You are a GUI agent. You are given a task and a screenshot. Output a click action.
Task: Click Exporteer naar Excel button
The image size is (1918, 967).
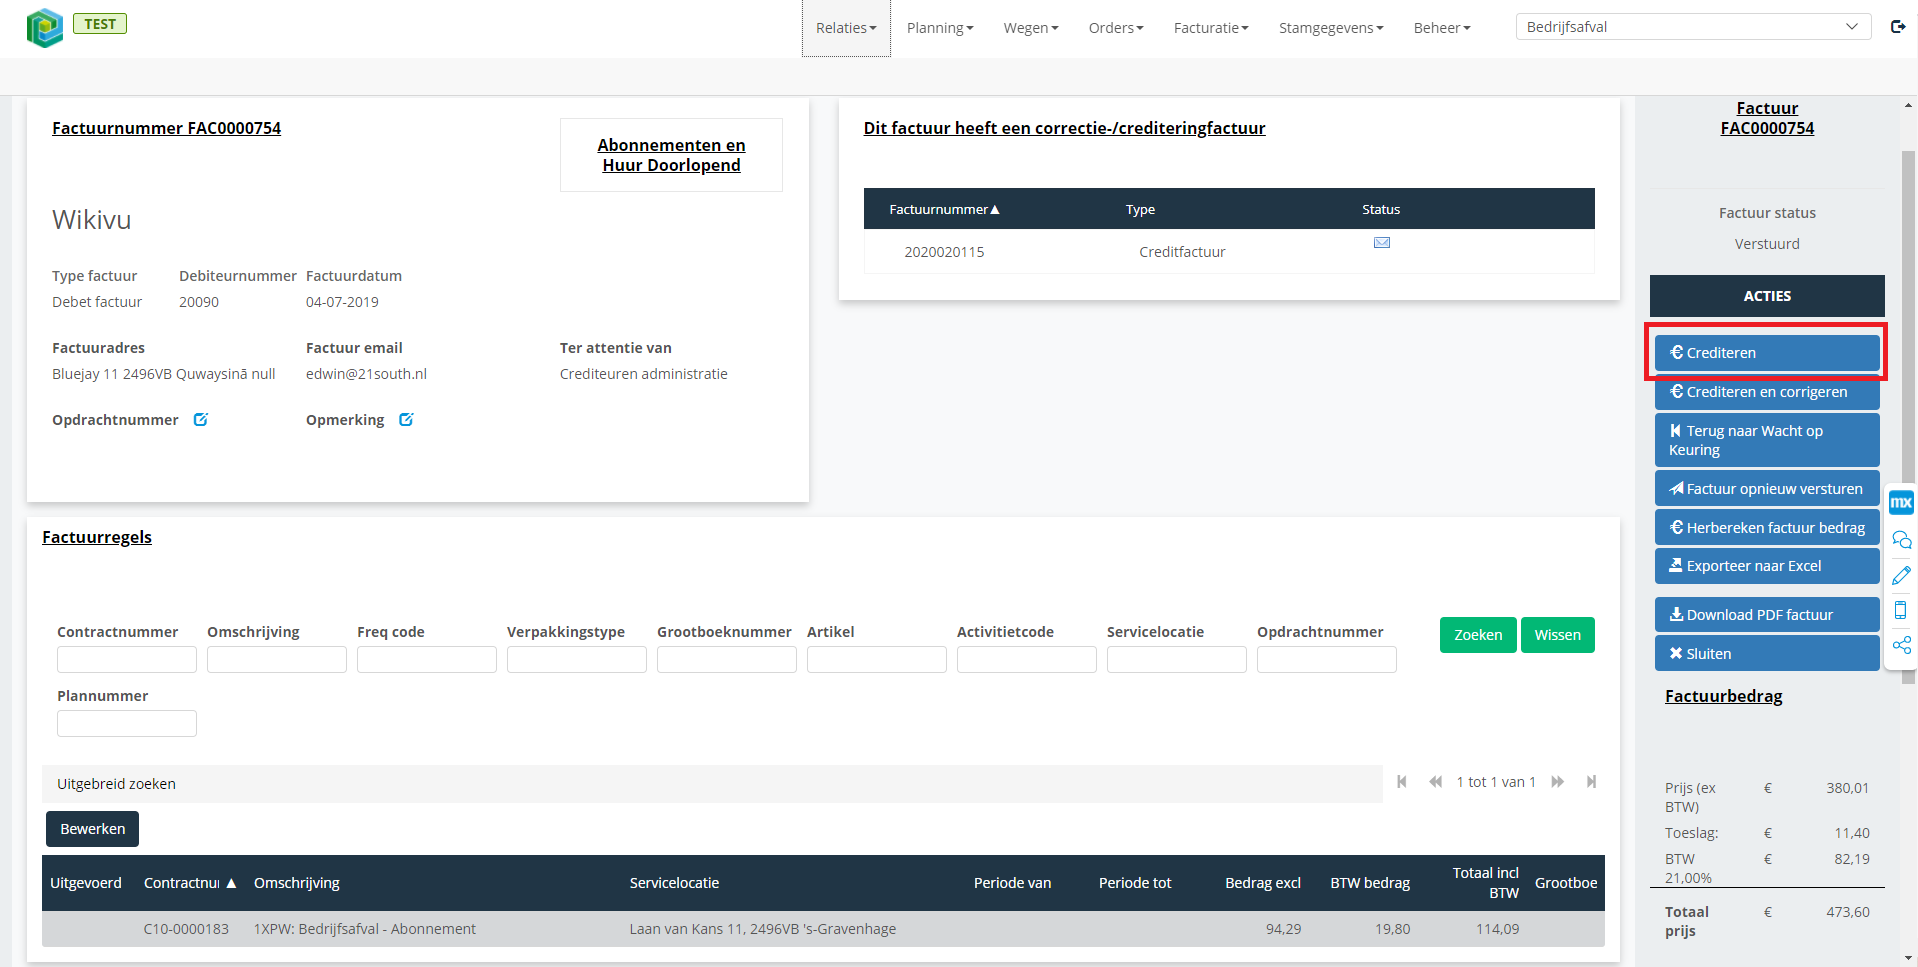(1767, 566)
